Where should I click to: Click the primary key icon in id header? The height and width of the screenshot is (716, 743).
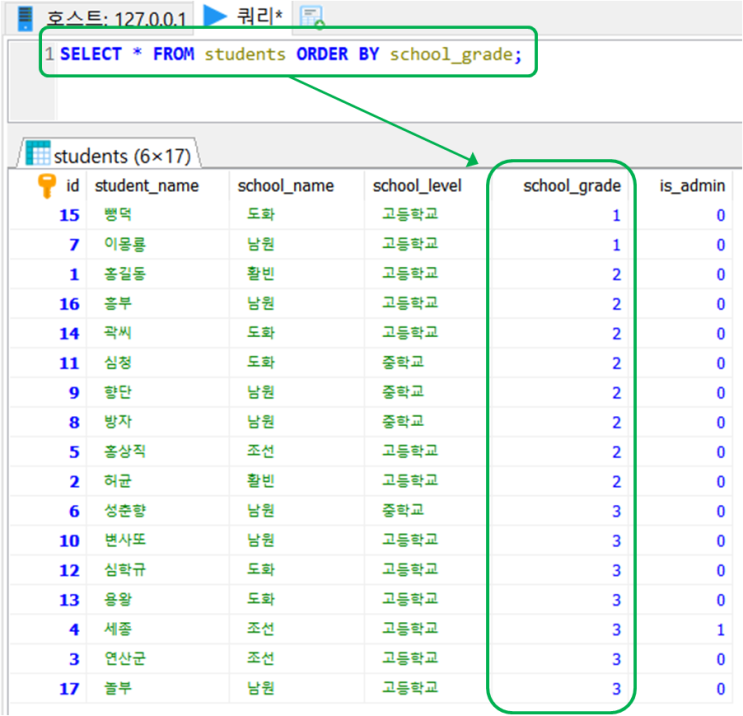click(46, 186)
